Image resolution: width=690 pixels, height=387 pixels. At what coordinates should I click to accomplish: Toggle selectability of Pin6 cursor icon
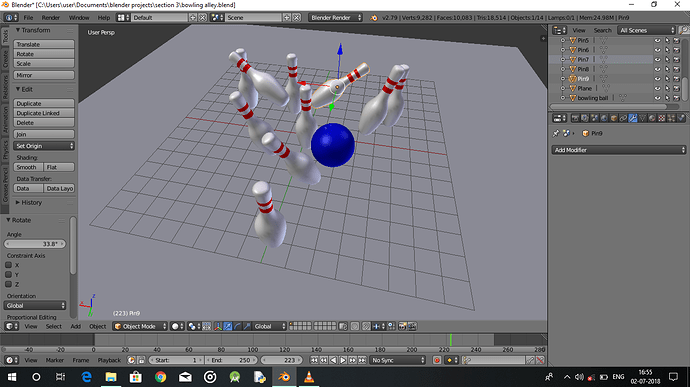click(667, 50)
